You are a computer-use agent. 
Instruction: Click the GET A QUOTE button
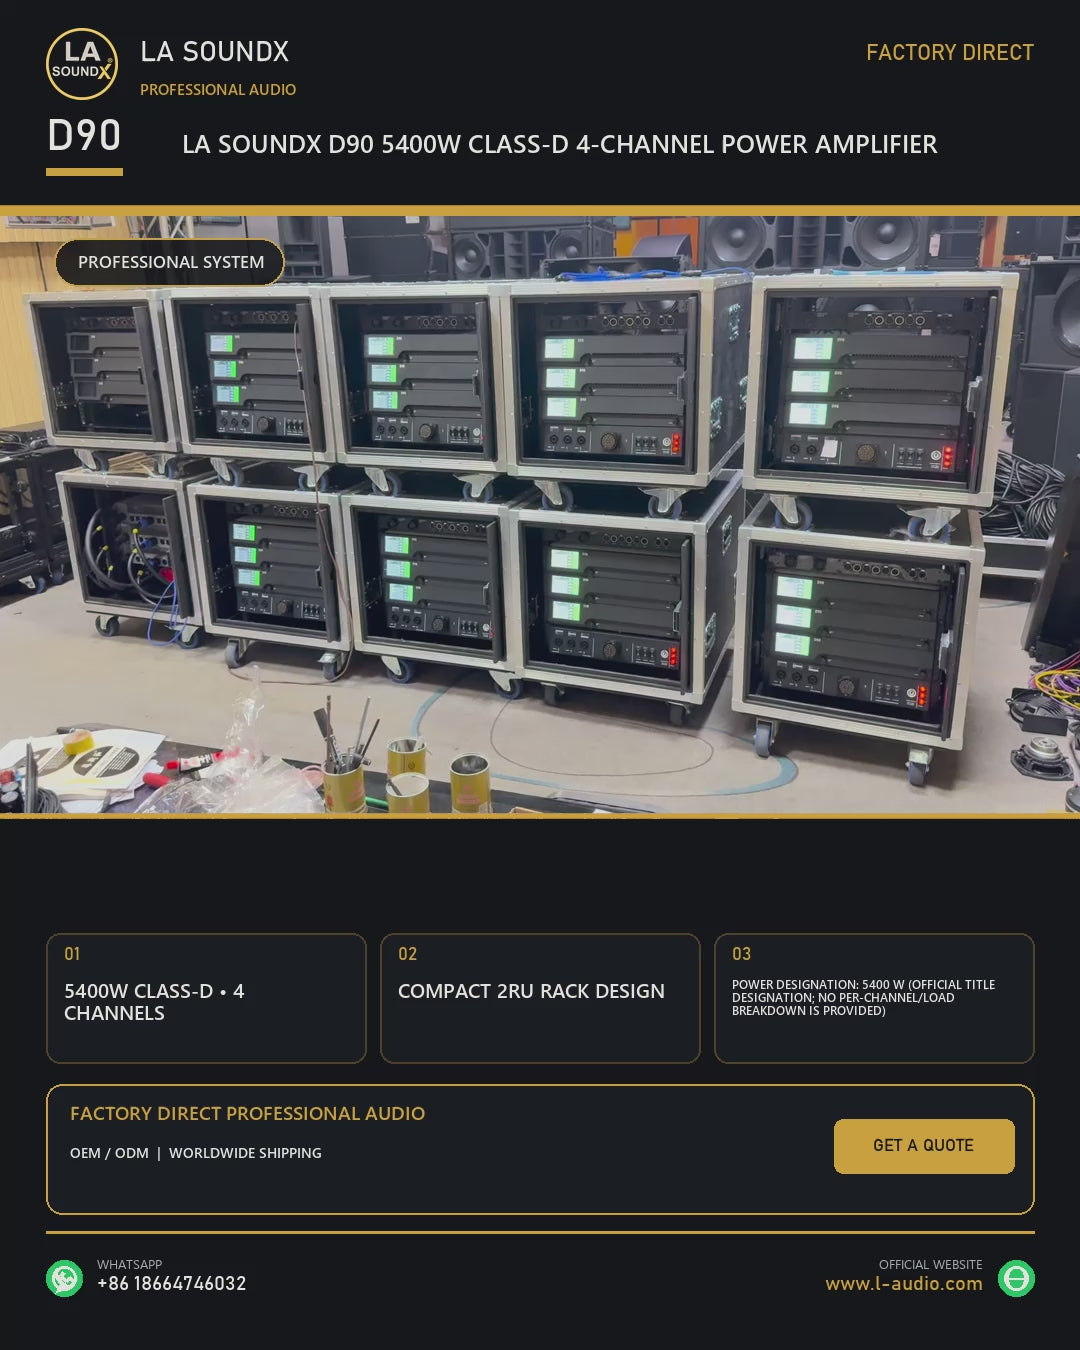click(x=924, y=1146)
